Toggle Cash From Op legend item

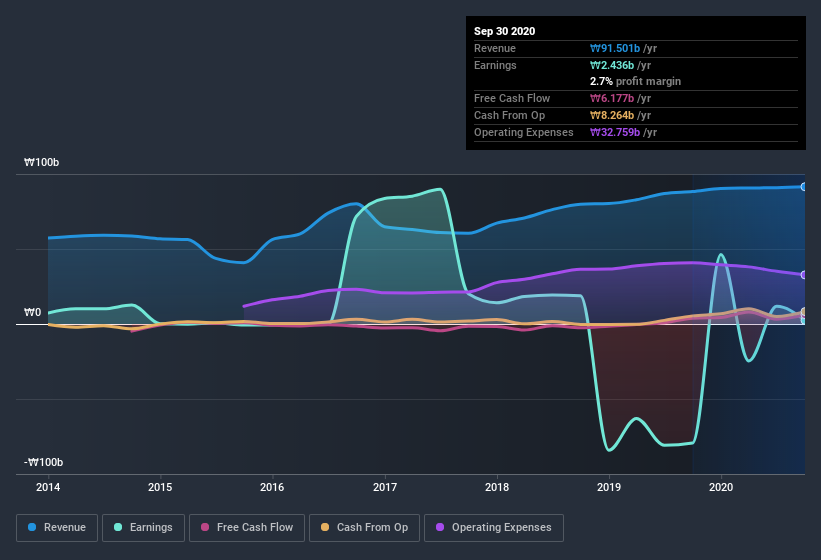pos(363,527)
